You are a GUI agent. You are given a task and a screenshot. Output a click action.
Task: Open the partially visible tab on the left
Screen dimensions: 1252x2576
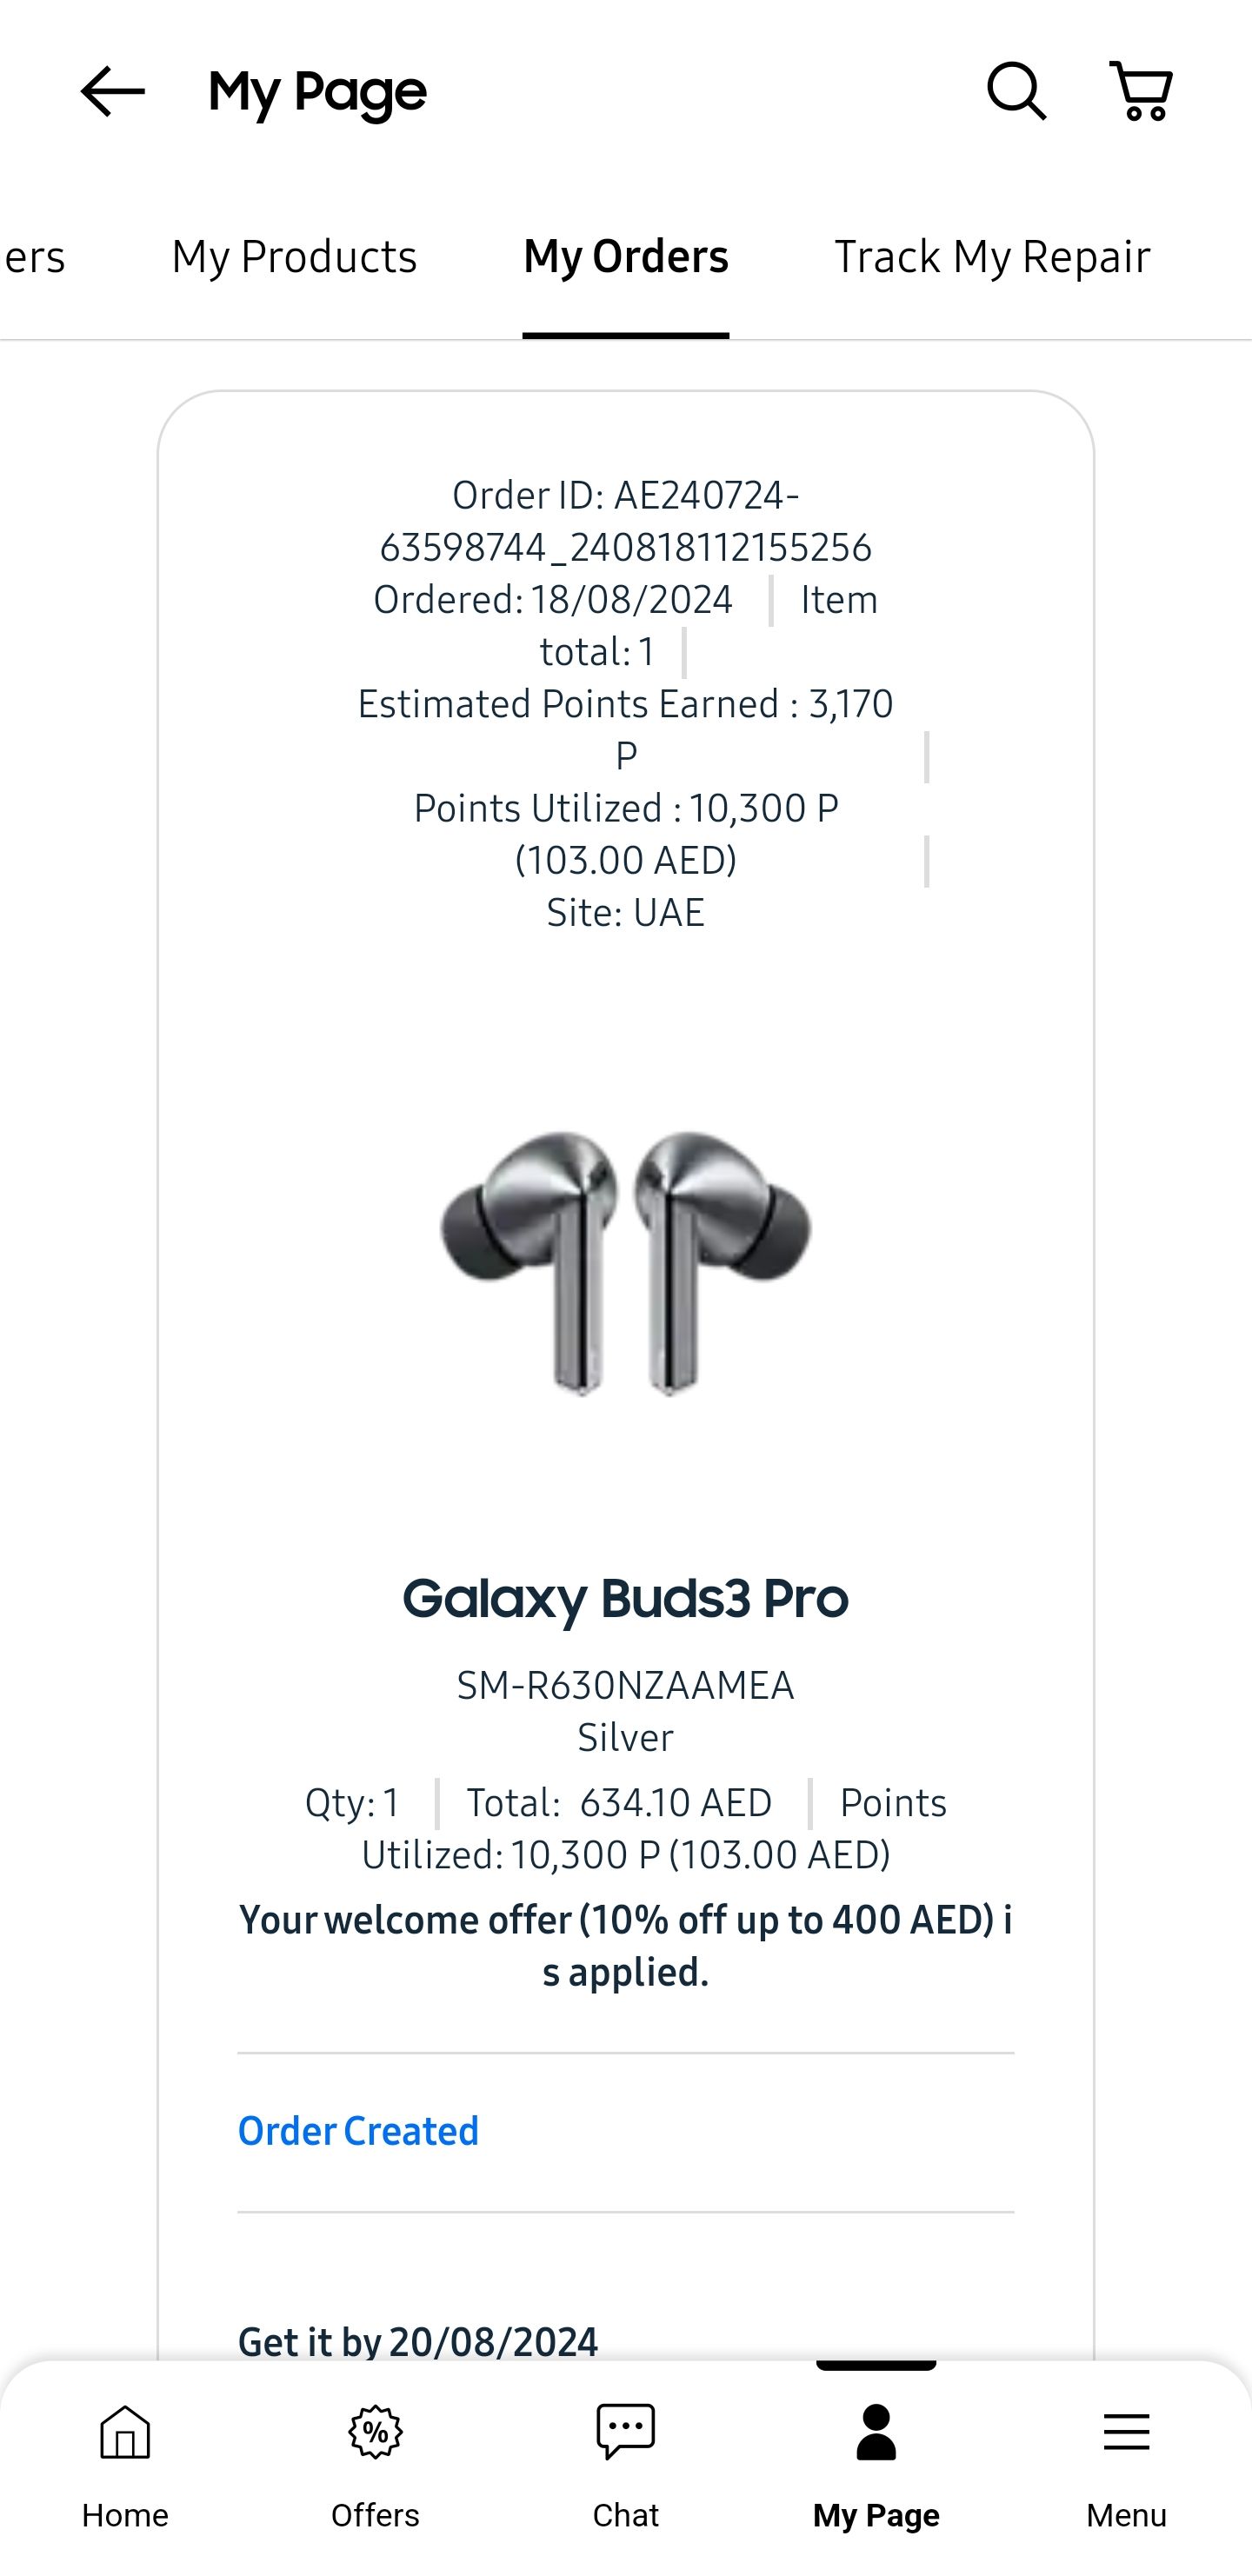click(33, 257)
